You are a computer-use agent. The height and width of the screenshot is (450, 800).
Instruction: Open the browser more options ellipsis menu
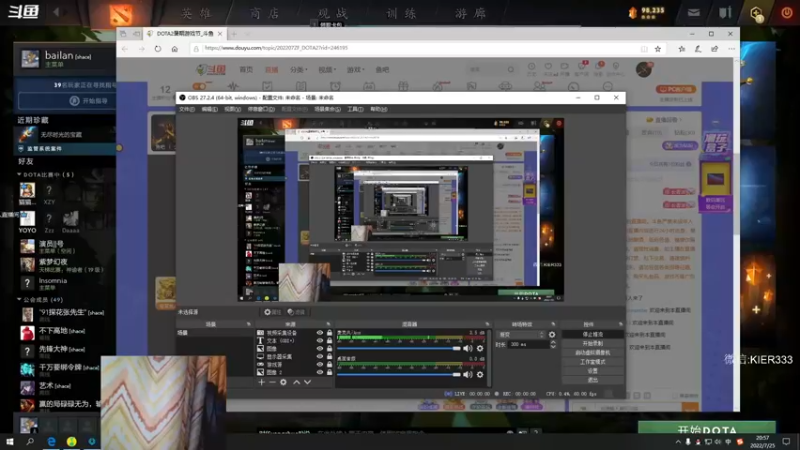coord(732,49)
